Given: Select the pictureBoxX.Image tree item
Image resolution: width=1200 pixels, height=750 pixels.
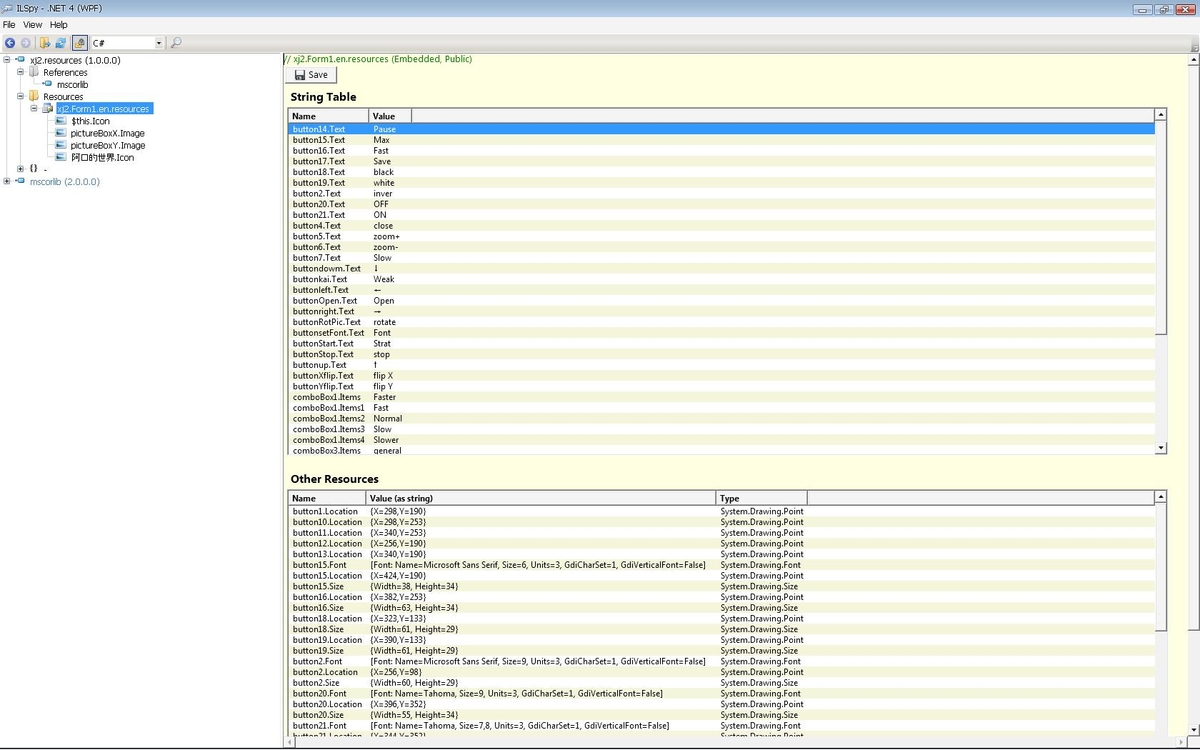Looking at the screenshot, I should tap(107, 133).
